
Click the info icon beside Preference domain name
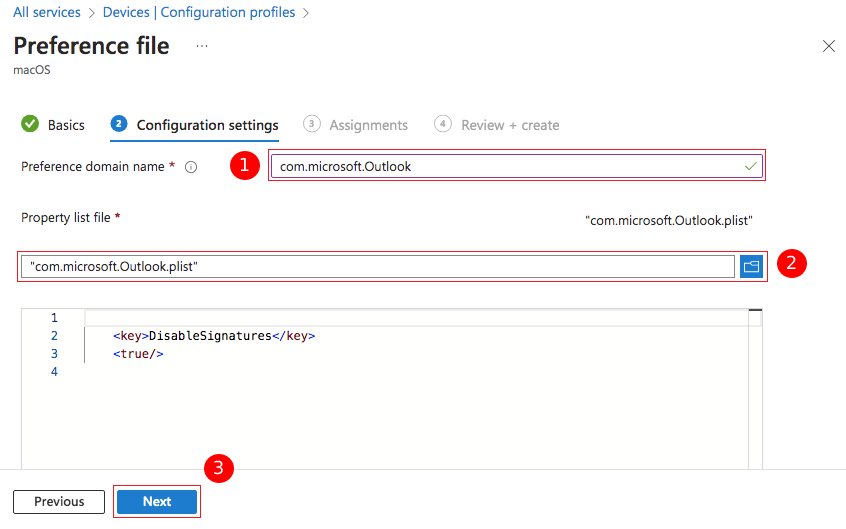click(x=191, y=167)
